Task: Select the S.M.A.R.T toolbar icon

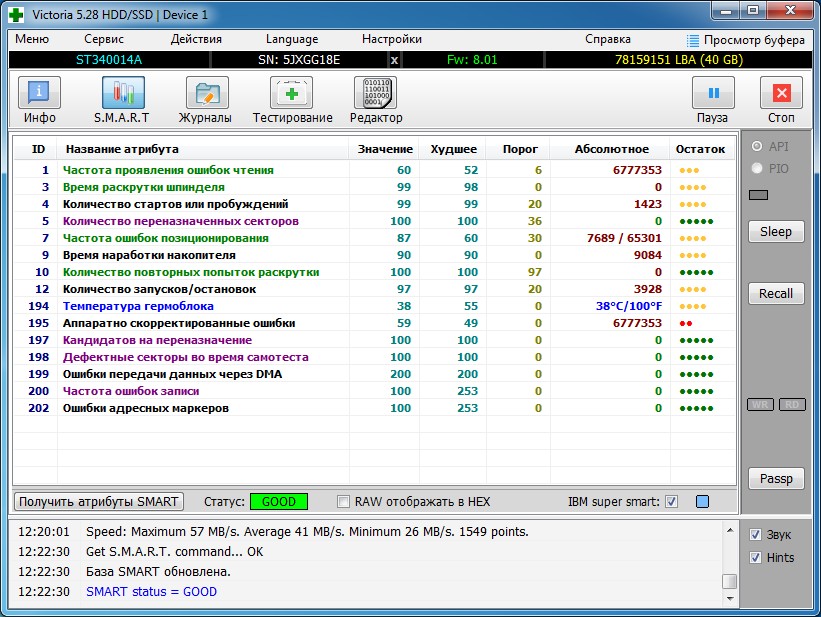Action: [x=123, y=93]
